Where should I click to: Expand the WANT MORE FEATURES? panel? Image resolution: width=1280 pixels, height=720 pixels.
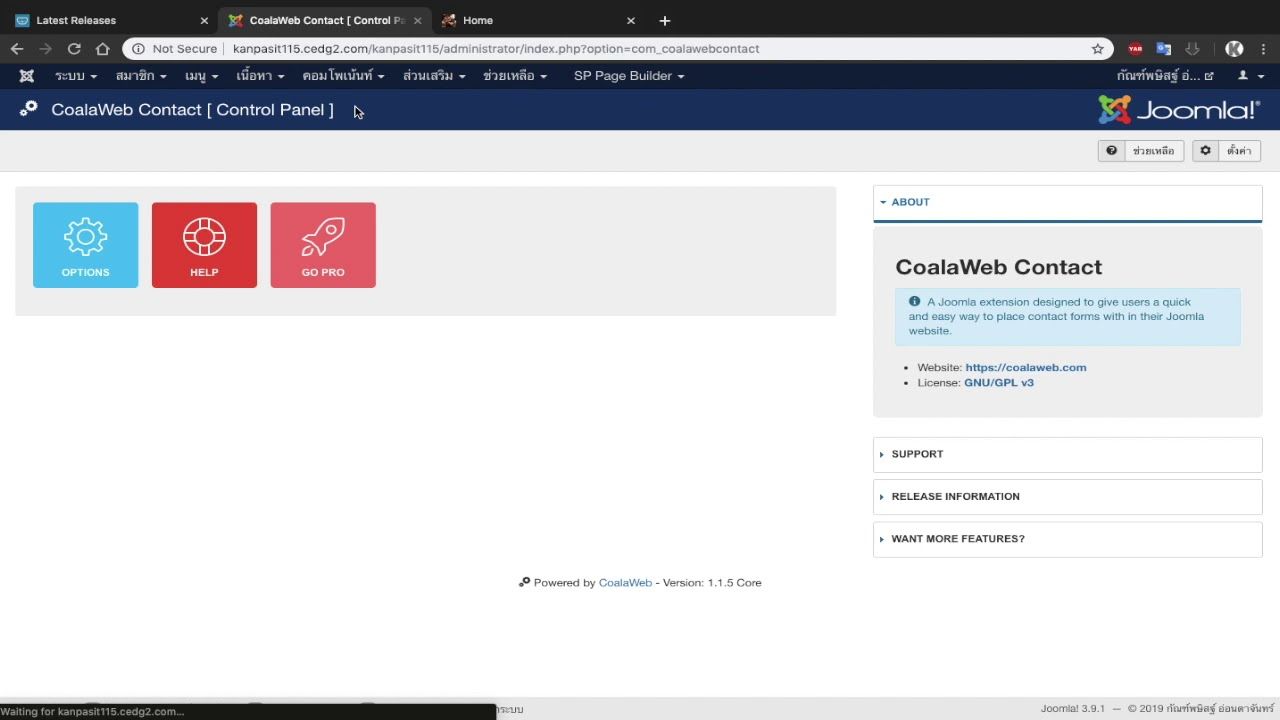coord(1068,539)
